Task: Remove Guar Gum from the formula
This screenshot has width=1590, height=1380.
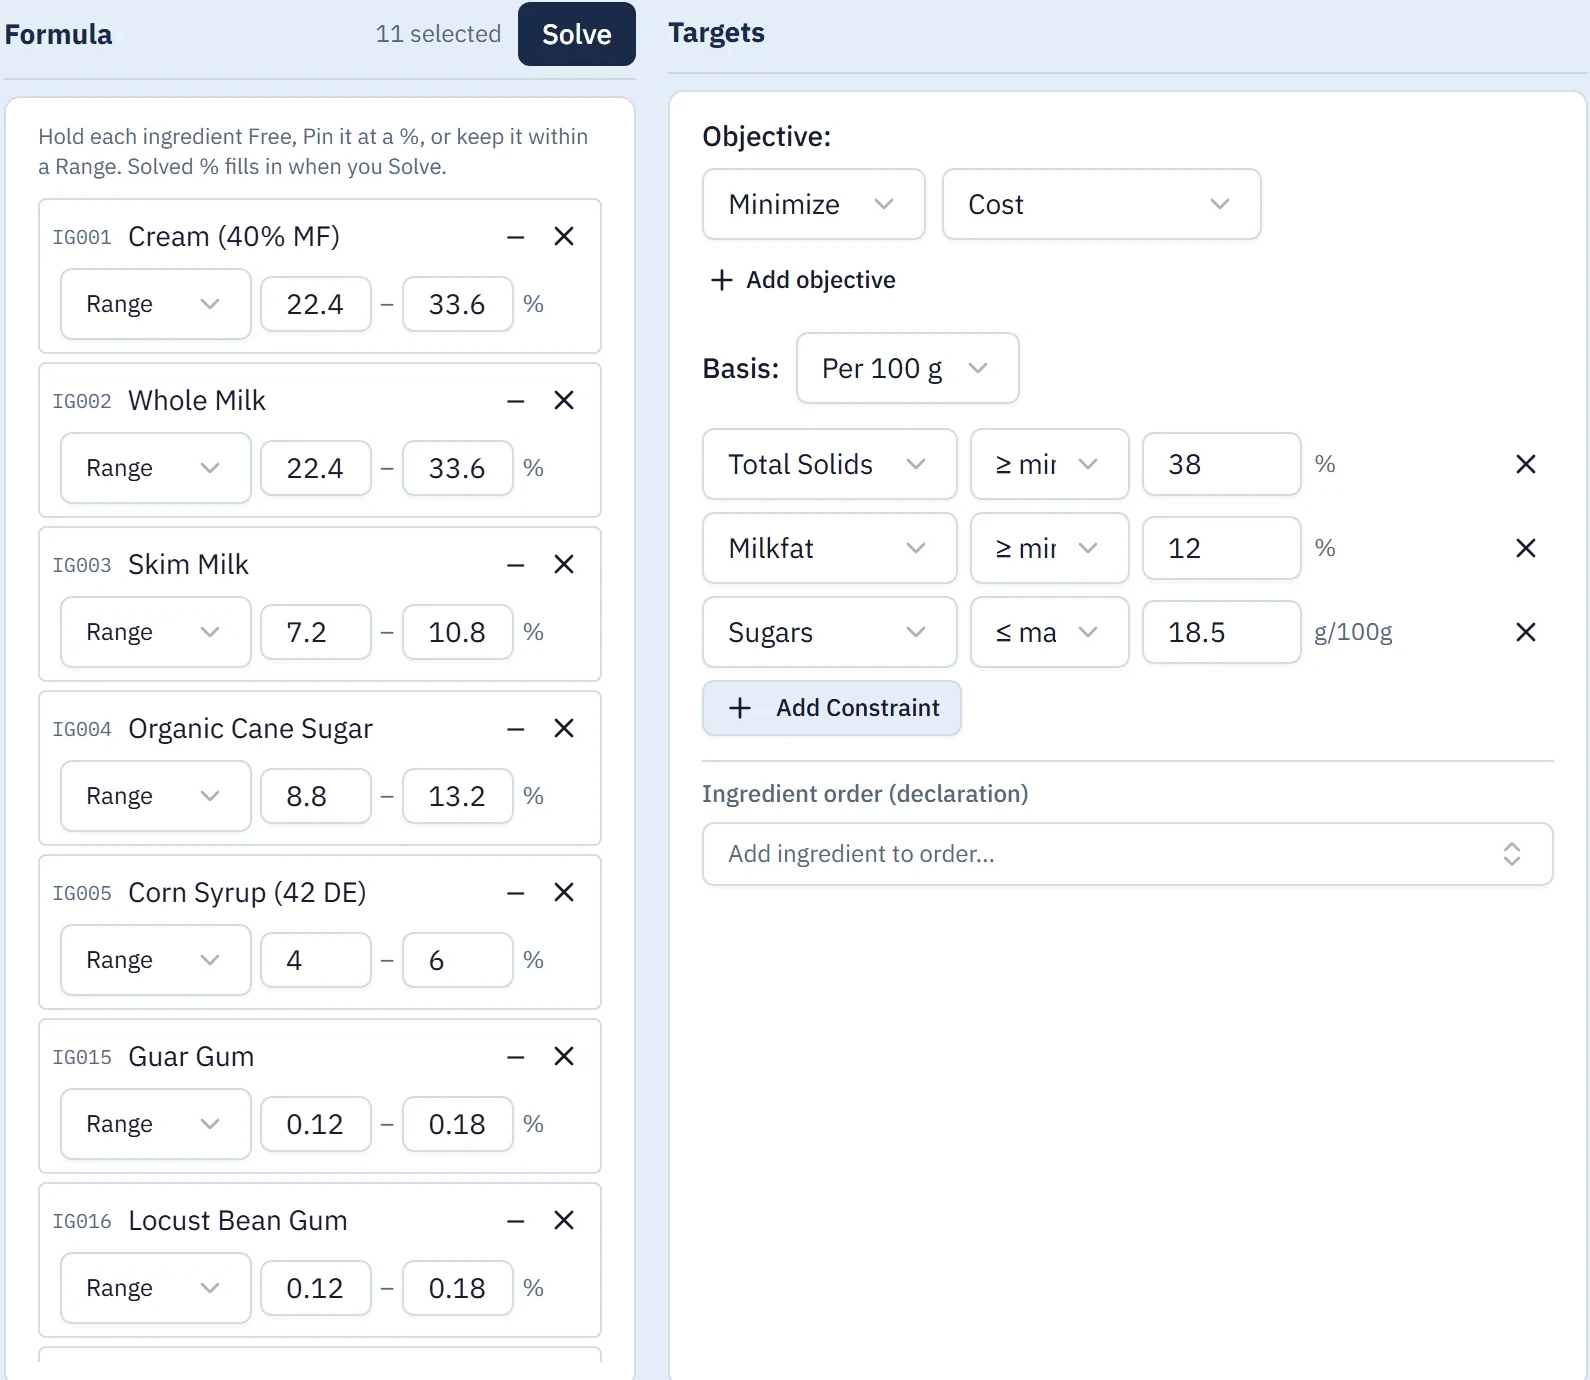Action: point(564,1057)
